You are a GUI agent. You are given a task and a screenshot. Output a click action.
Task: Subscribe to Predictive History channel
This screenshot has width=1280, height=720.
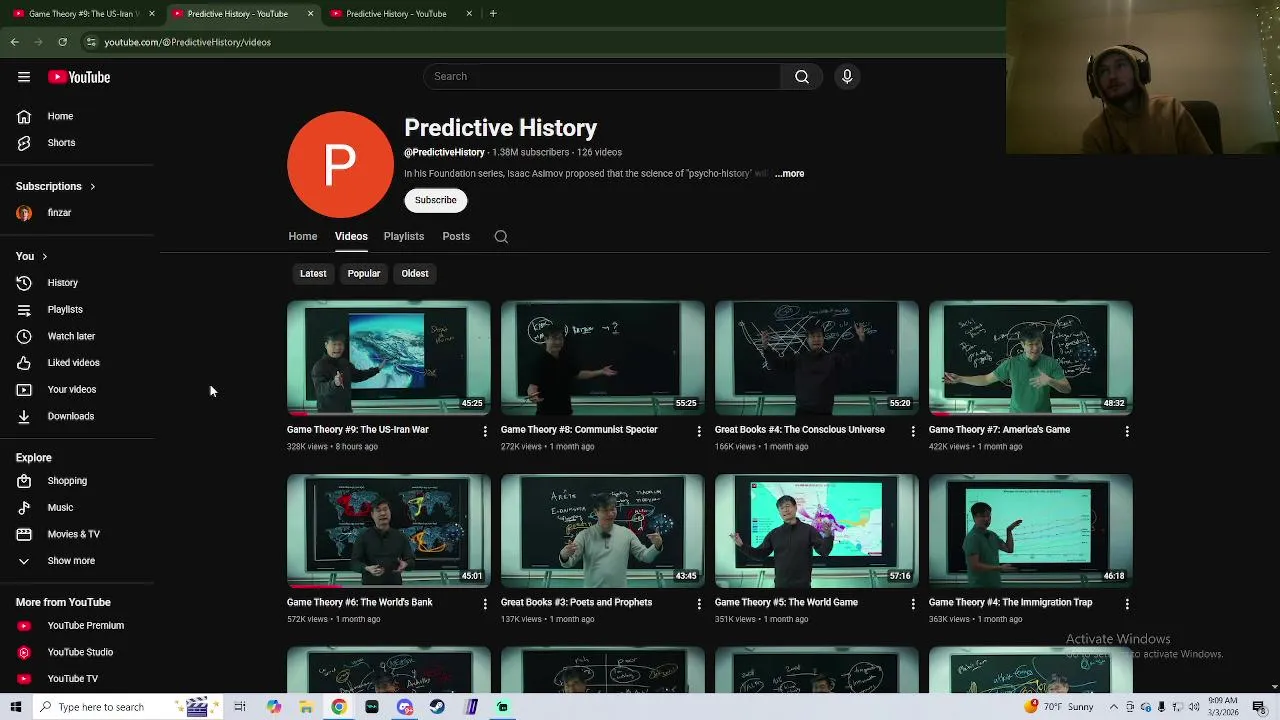(x=436, y=200)
